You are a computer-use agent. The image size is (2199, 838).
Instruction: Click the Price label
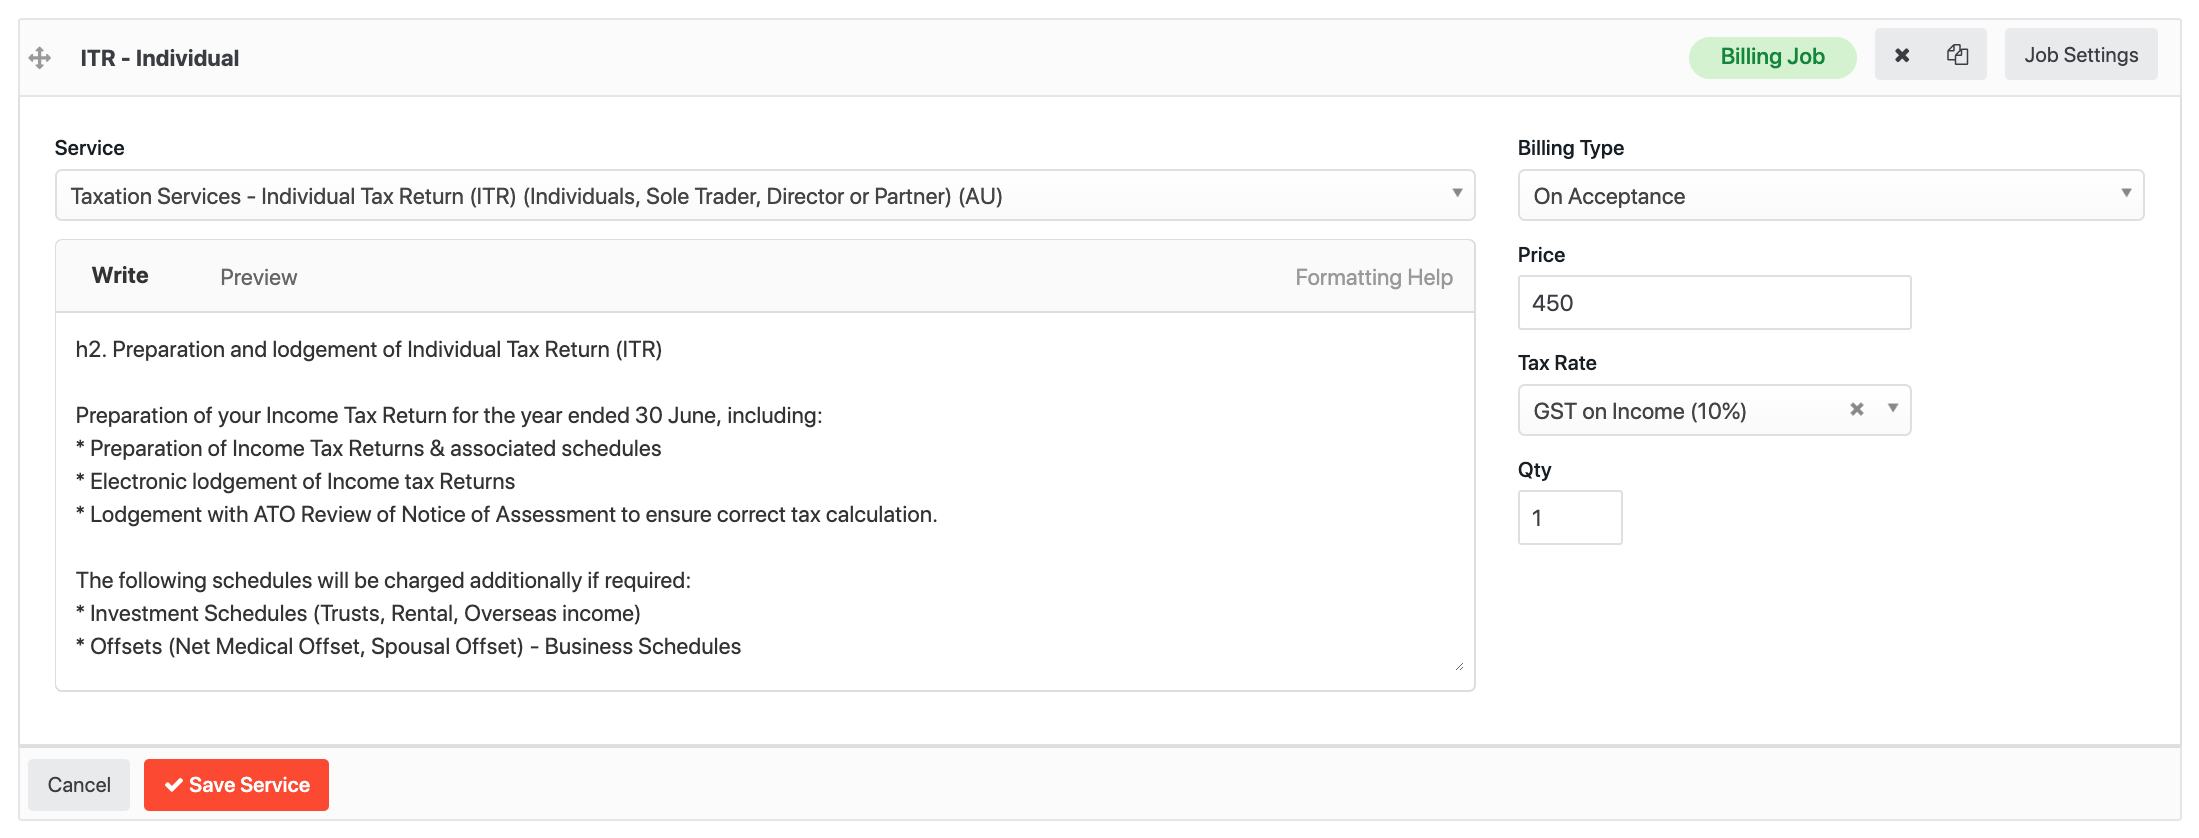1541,255
